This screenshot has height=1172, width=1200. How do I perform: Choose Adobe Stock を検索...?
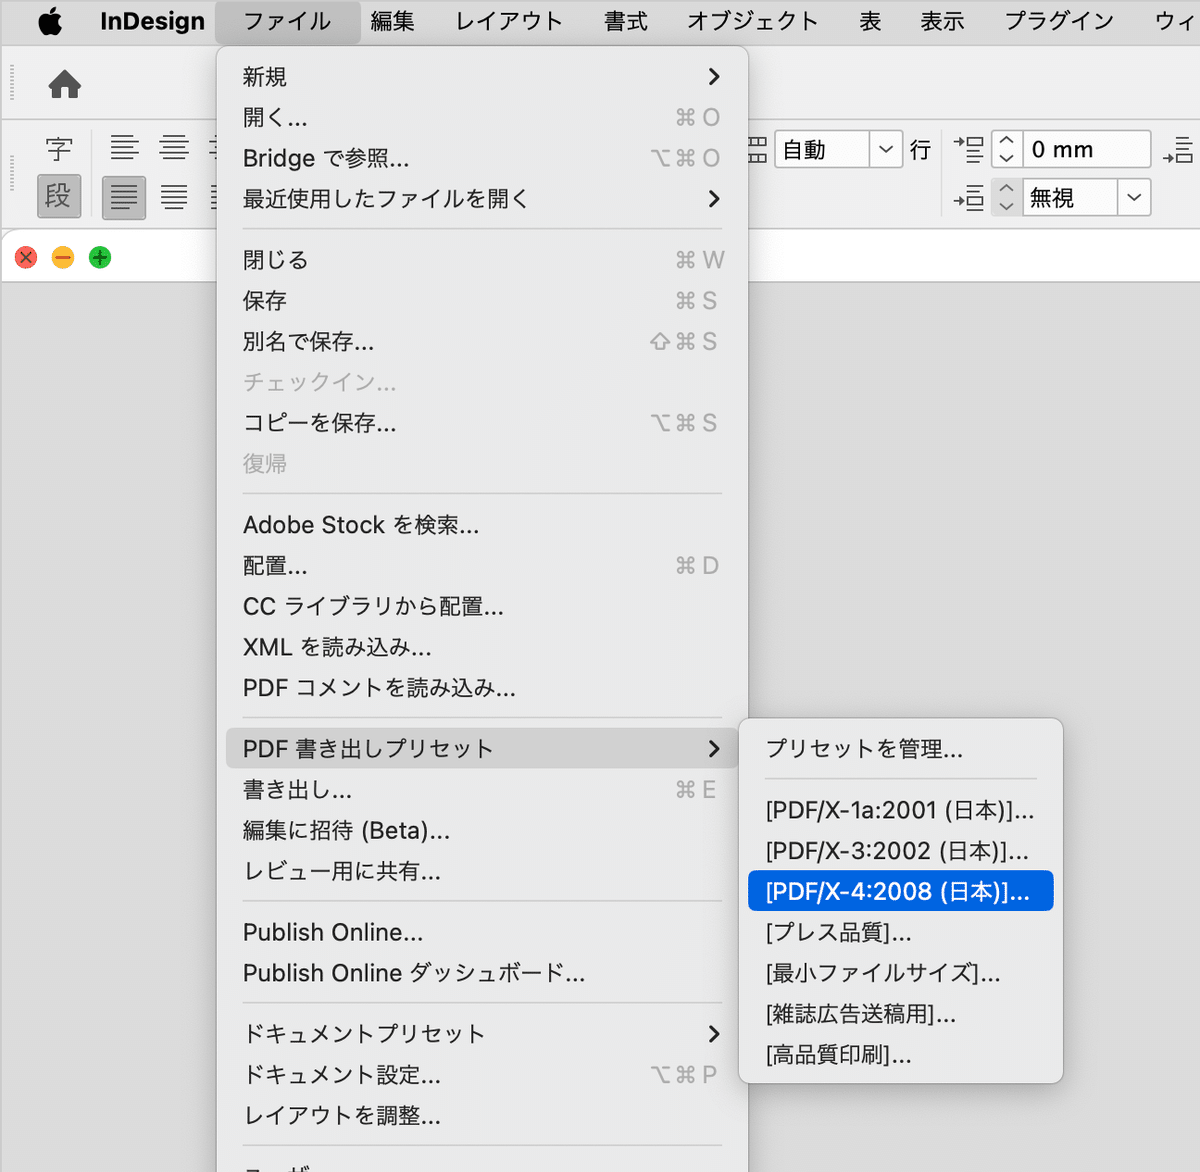pyautogui.click(x=482, y=525)
